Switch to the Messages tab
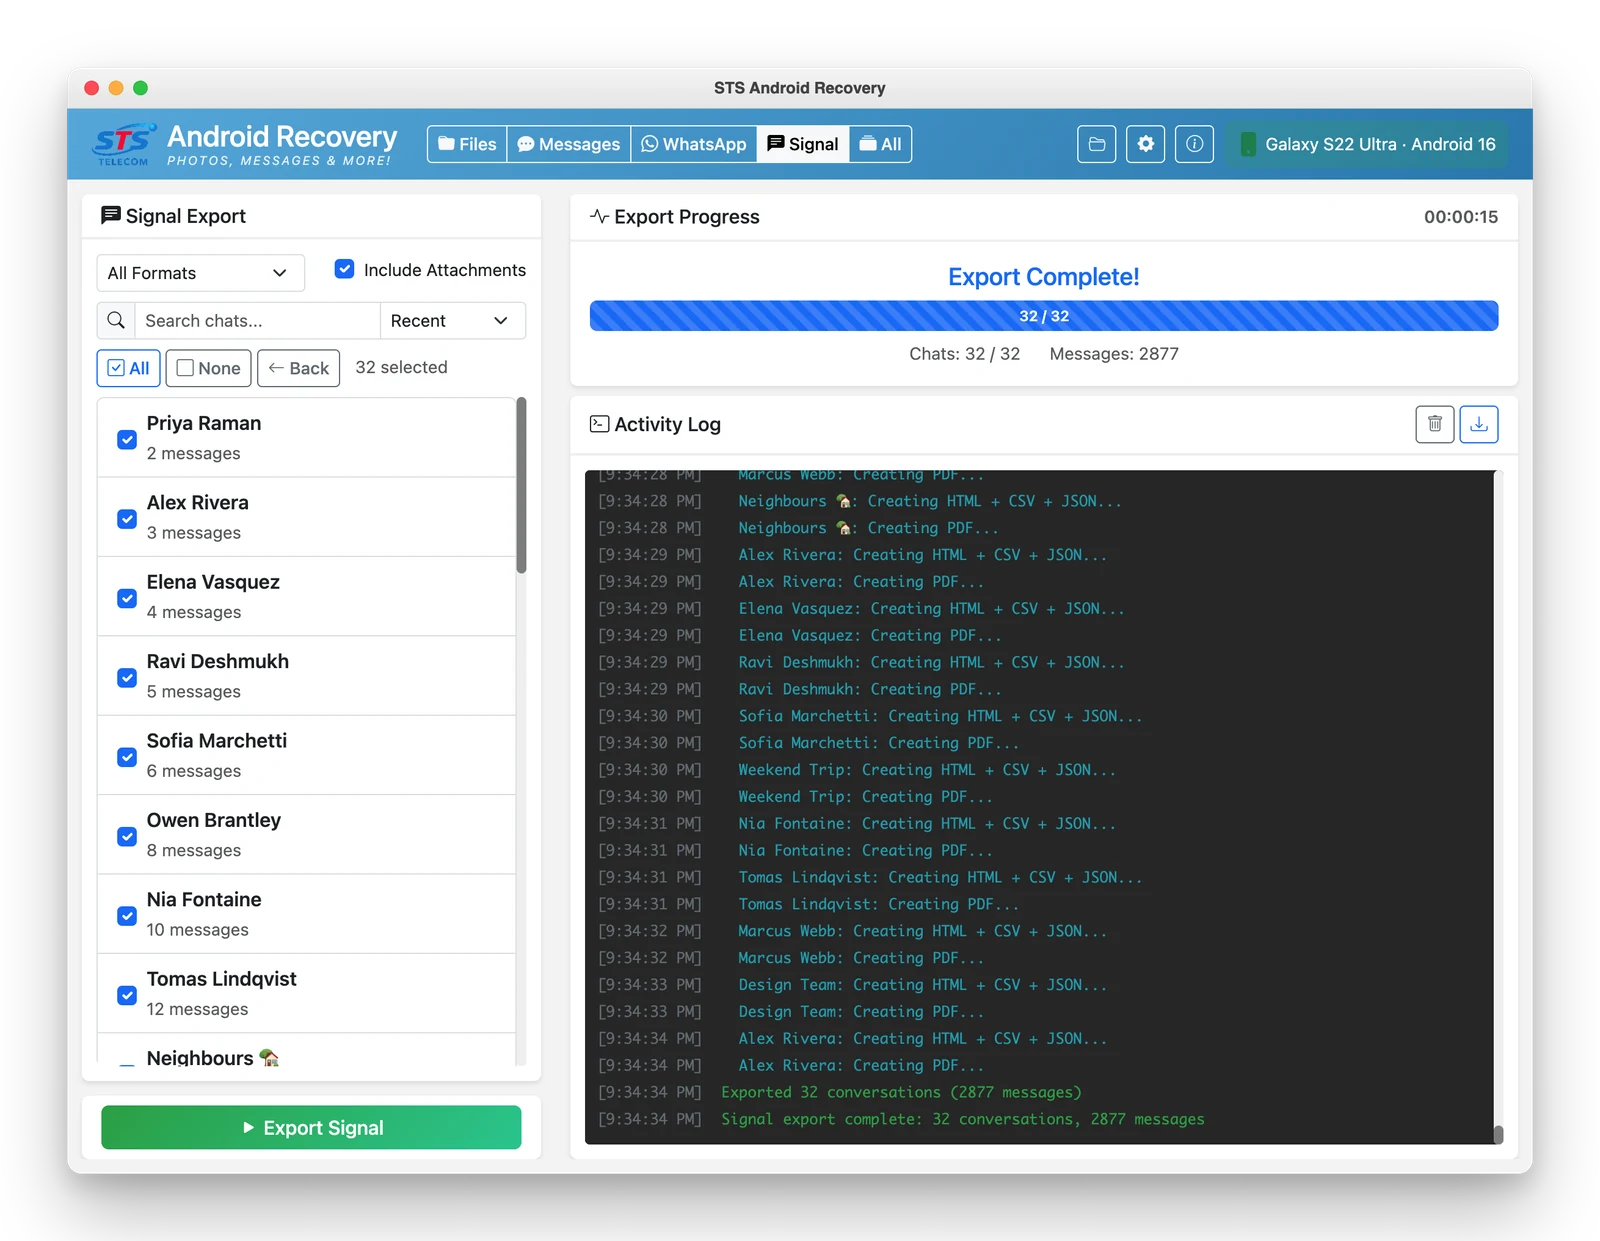Screen dimensions: 1600x1241 point(569,144)
